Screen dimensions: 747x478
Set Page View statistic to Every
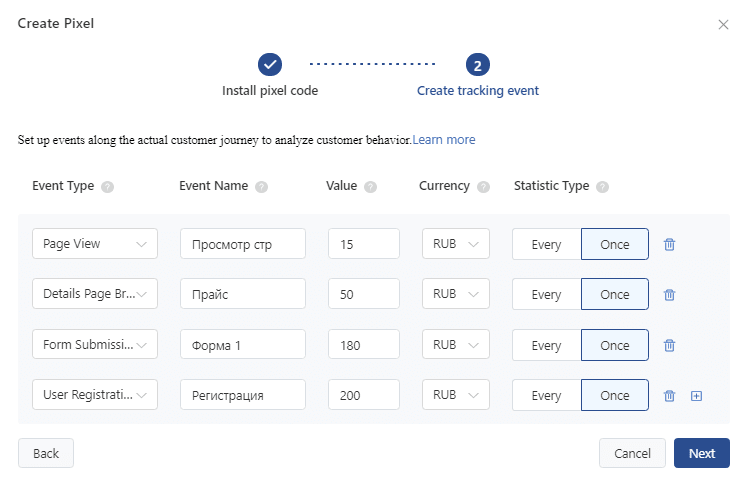(x=546, y=244)
